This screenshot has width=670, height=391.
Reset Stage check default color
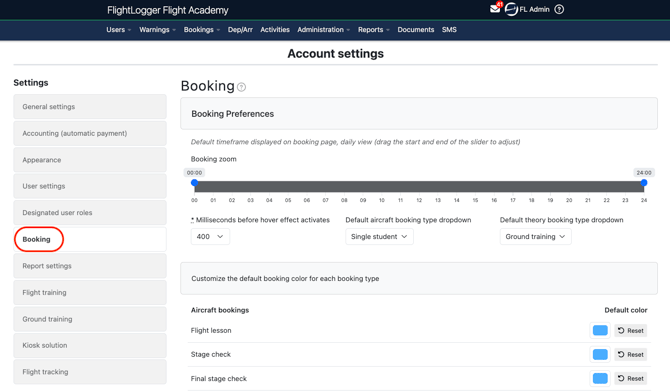tap(631, 354)
